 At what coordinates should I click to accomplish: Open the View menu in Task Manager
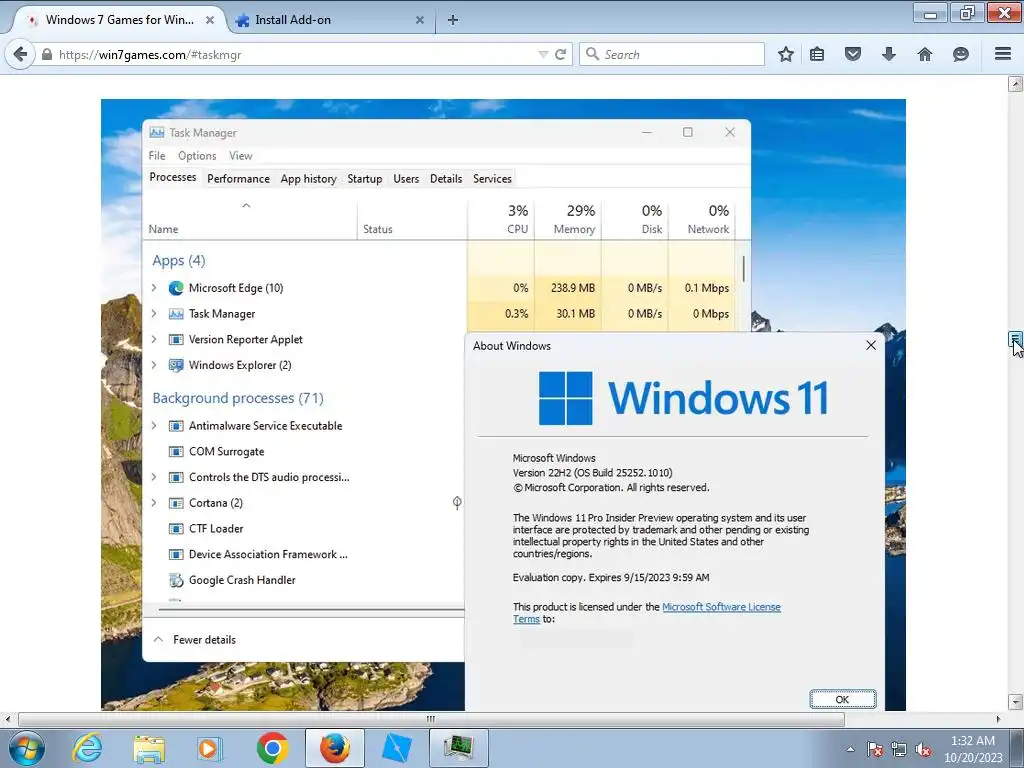(x=240, y=155)
